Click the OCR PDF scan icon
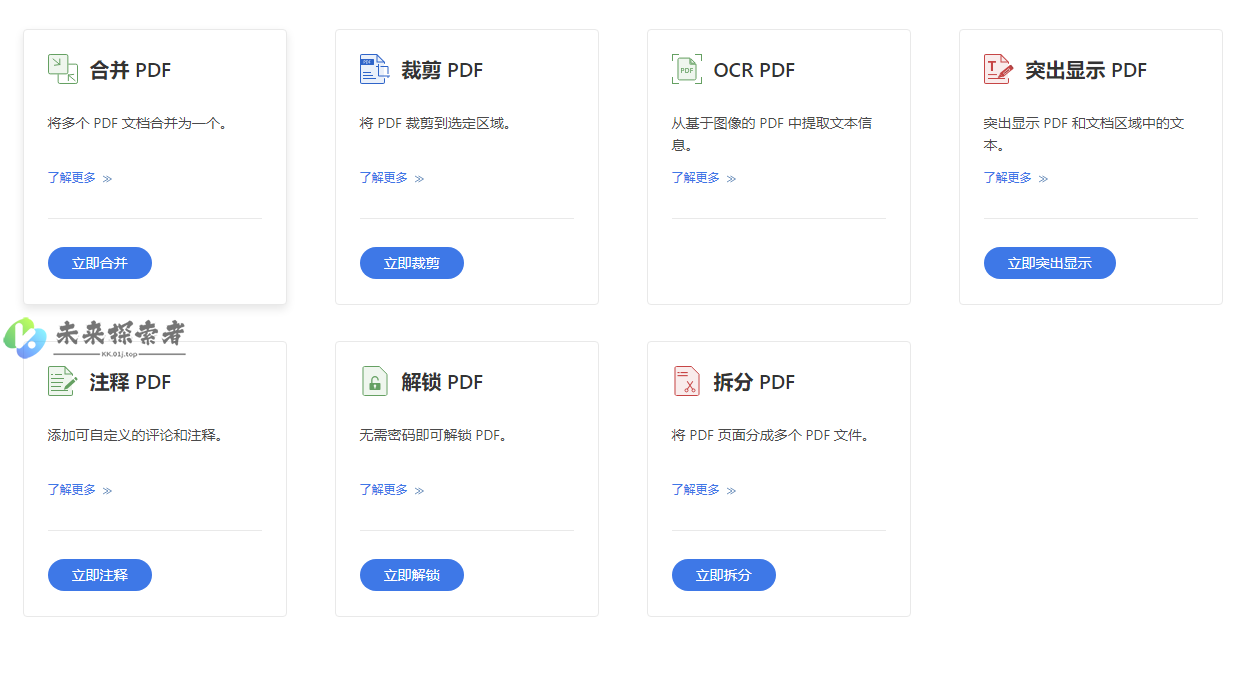The width and height of the screenshot is (1247, 677). 686,69
